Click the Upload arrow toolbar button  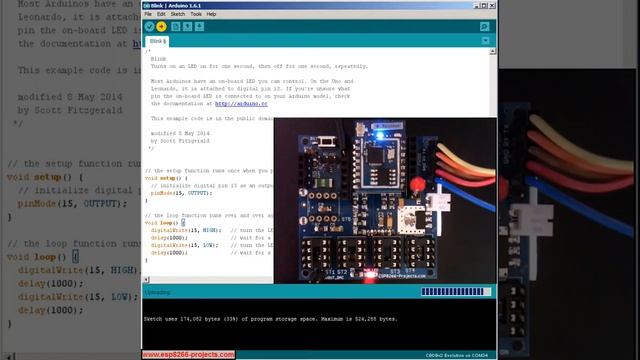click(162, 27)
